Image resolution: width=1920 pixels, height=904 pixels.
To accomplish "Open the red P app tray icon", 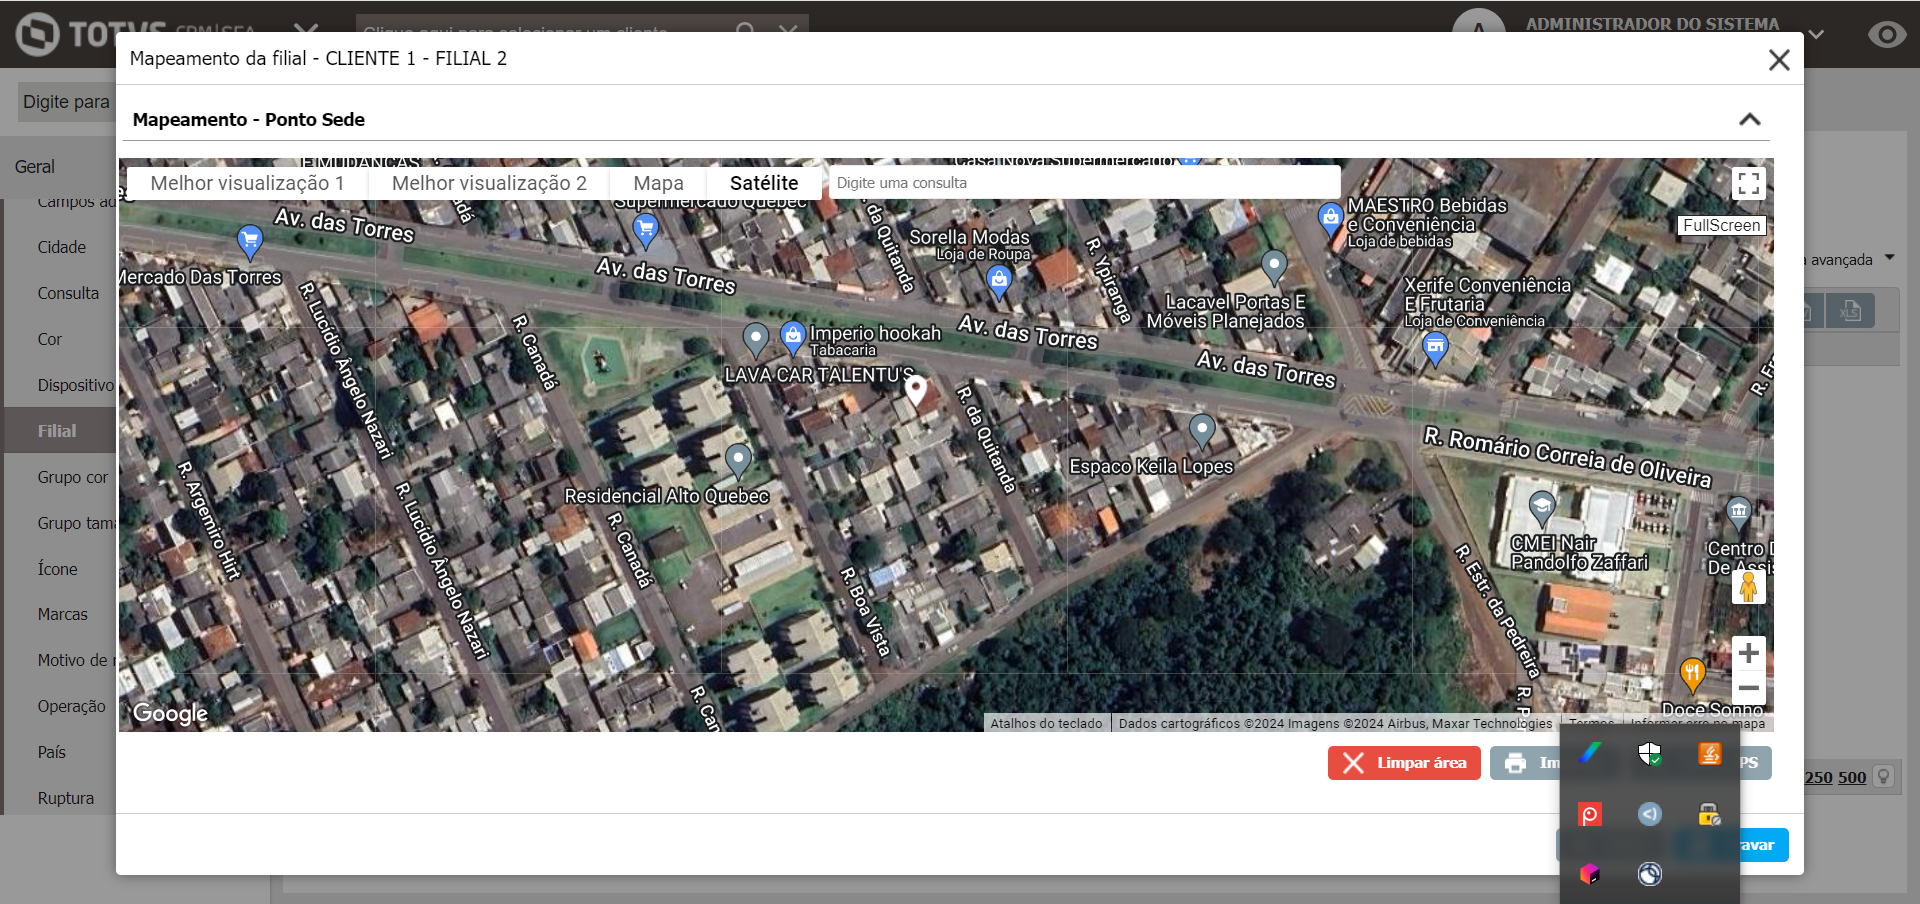I will pyautogui.click(x=1590, y=814).
